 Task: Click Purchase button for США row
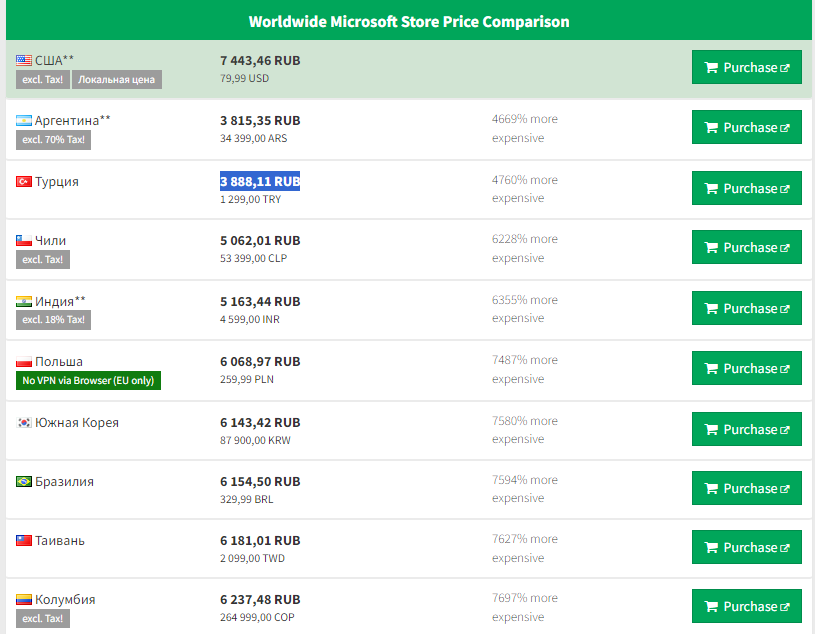coord(746,67)
